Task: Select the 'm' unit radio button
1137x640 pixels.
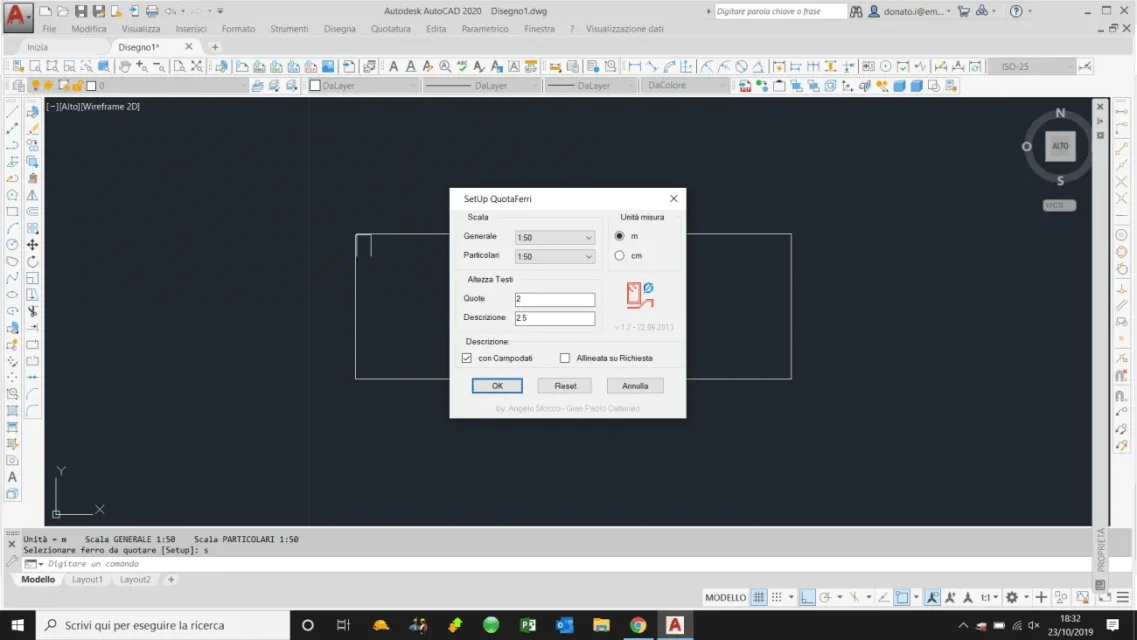Action: coord(619,236)
